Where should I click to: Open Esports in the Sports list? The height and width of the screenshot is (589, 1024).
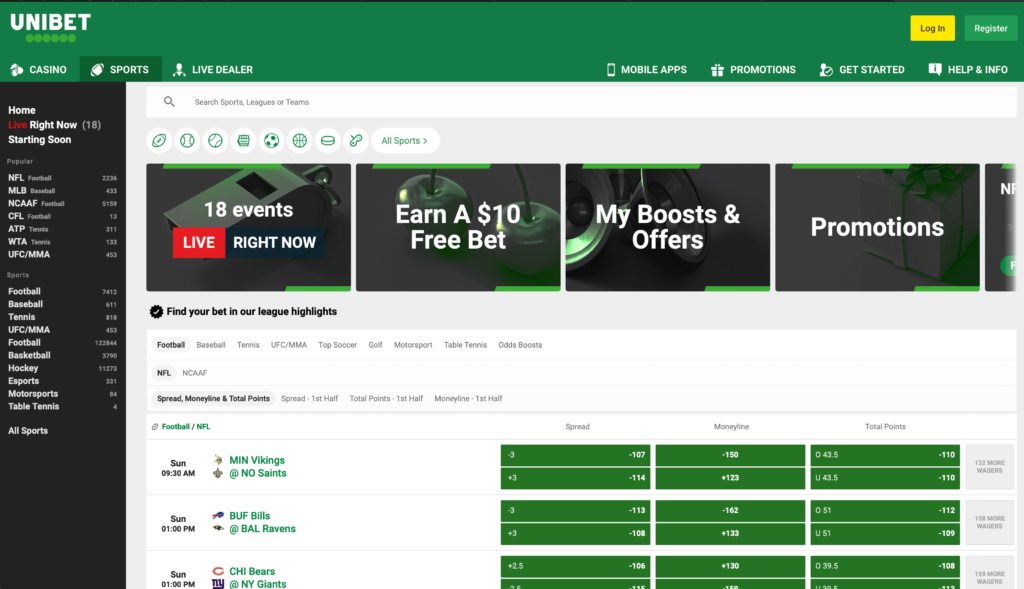pyautogui.click(x=62, y=381)
